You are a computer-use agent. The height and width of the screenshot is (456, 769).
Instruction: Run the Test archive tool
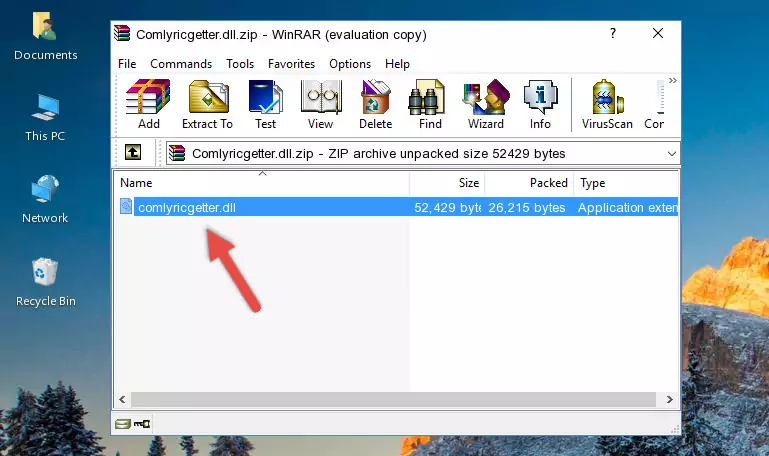point(265,104)
